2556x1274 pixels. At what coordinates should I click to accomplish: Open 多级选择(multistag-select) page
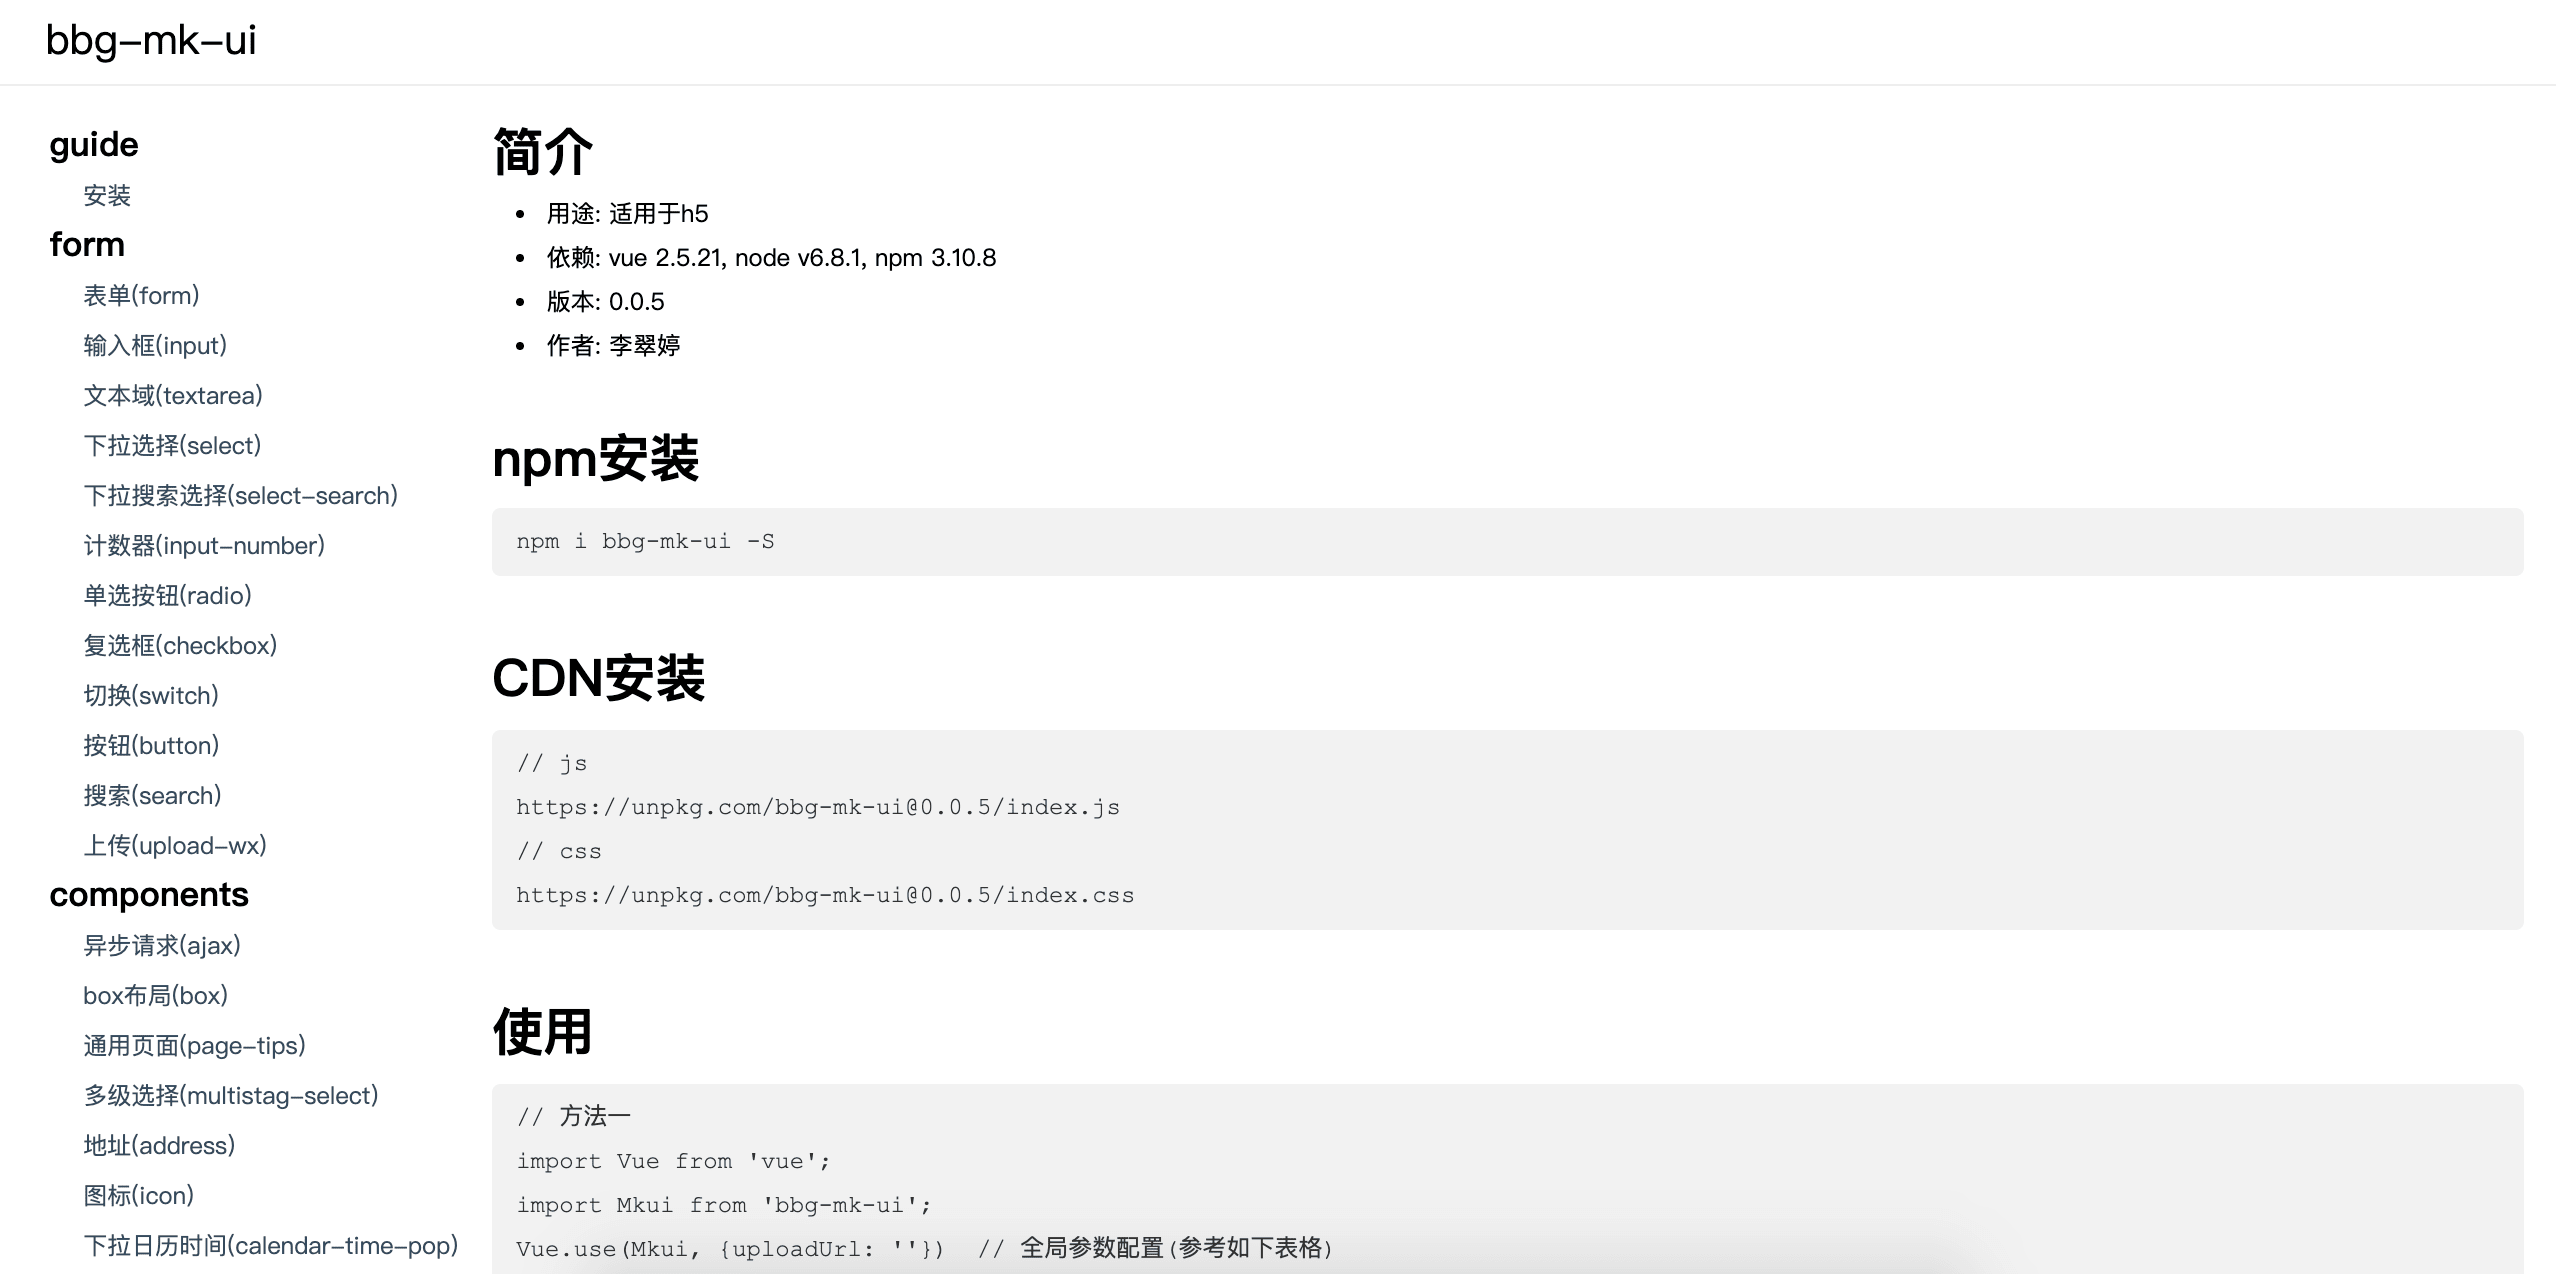(x=231, y=1095)
